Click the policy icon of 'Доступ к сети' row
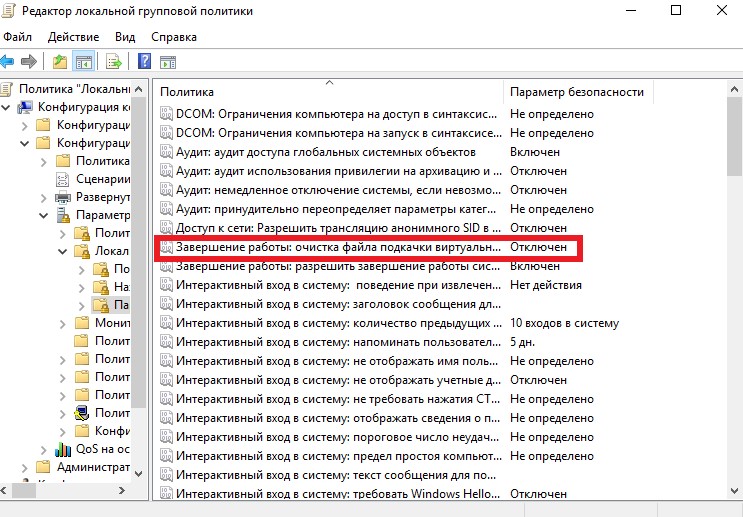The height and width of the screenshot is (517, 743). (x=166, y=227)
